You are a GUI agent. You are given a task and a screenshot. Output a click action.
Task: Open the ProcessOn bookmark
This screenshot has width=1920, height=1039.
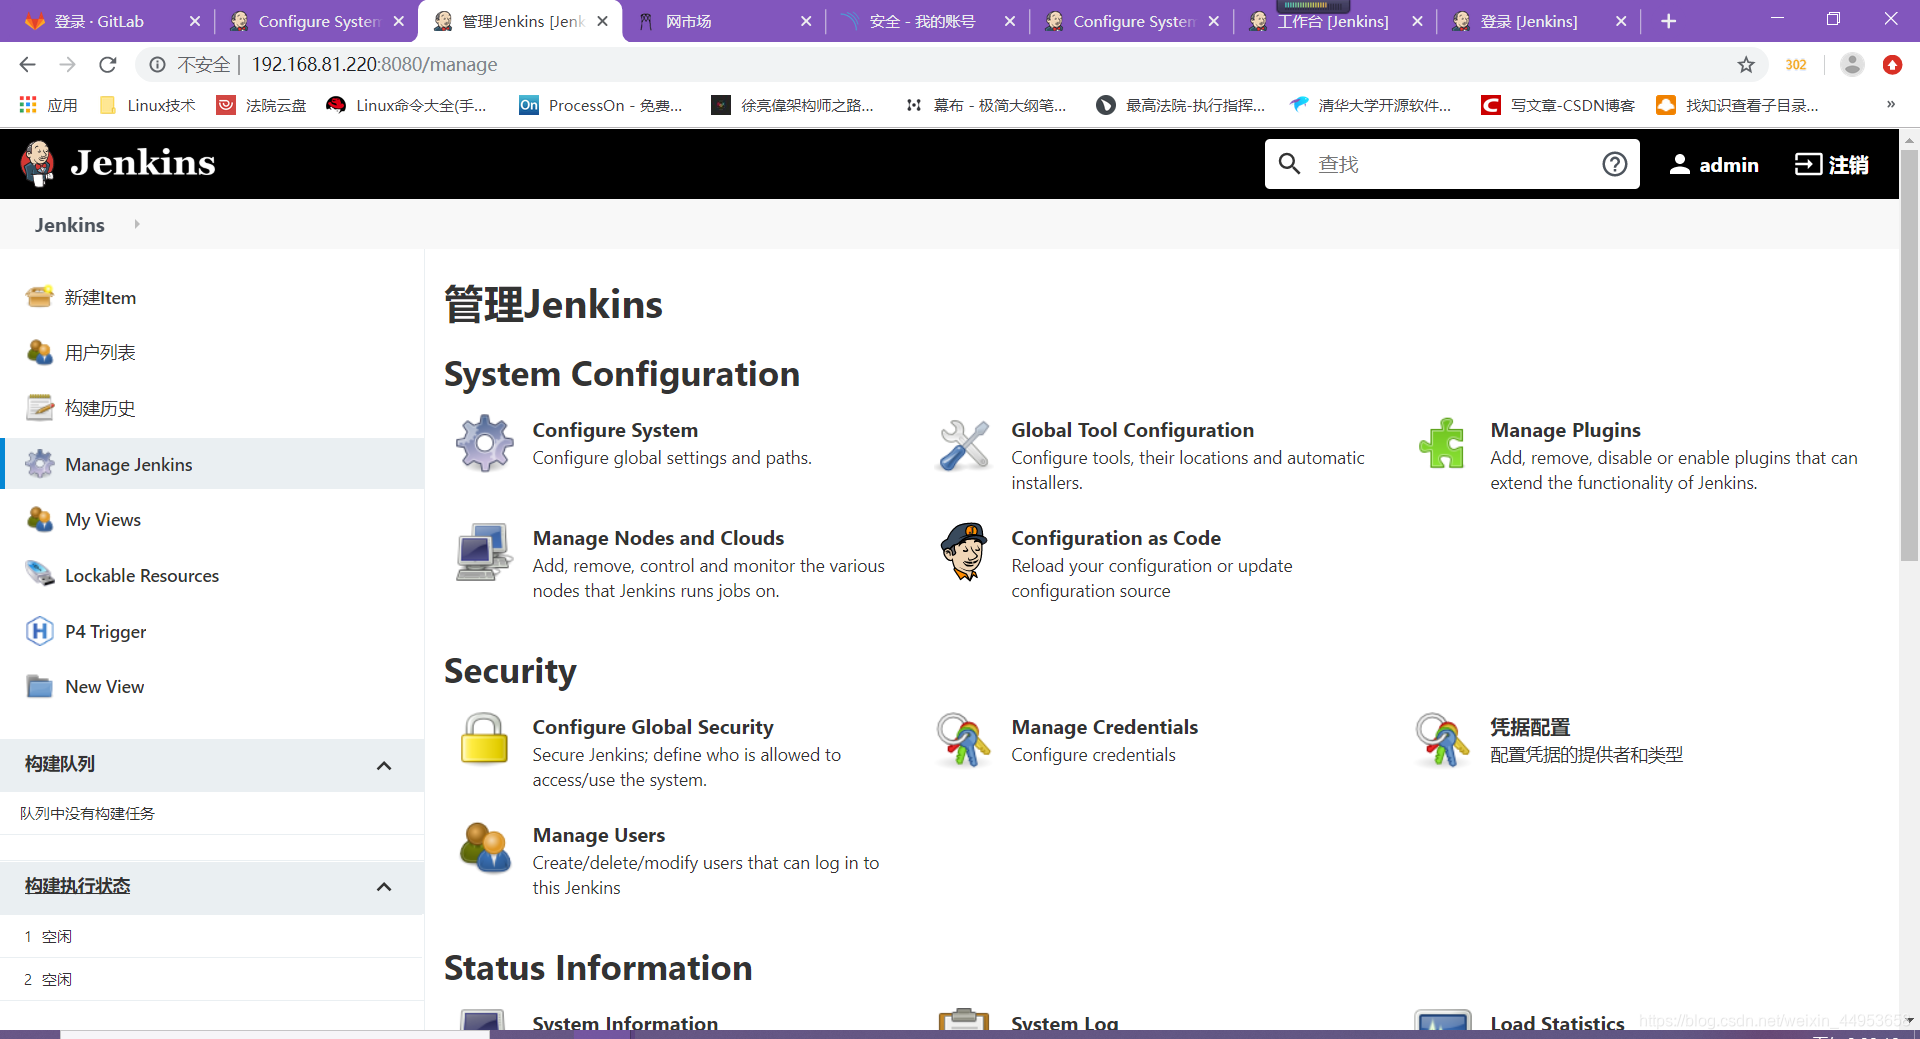point(600,105)
